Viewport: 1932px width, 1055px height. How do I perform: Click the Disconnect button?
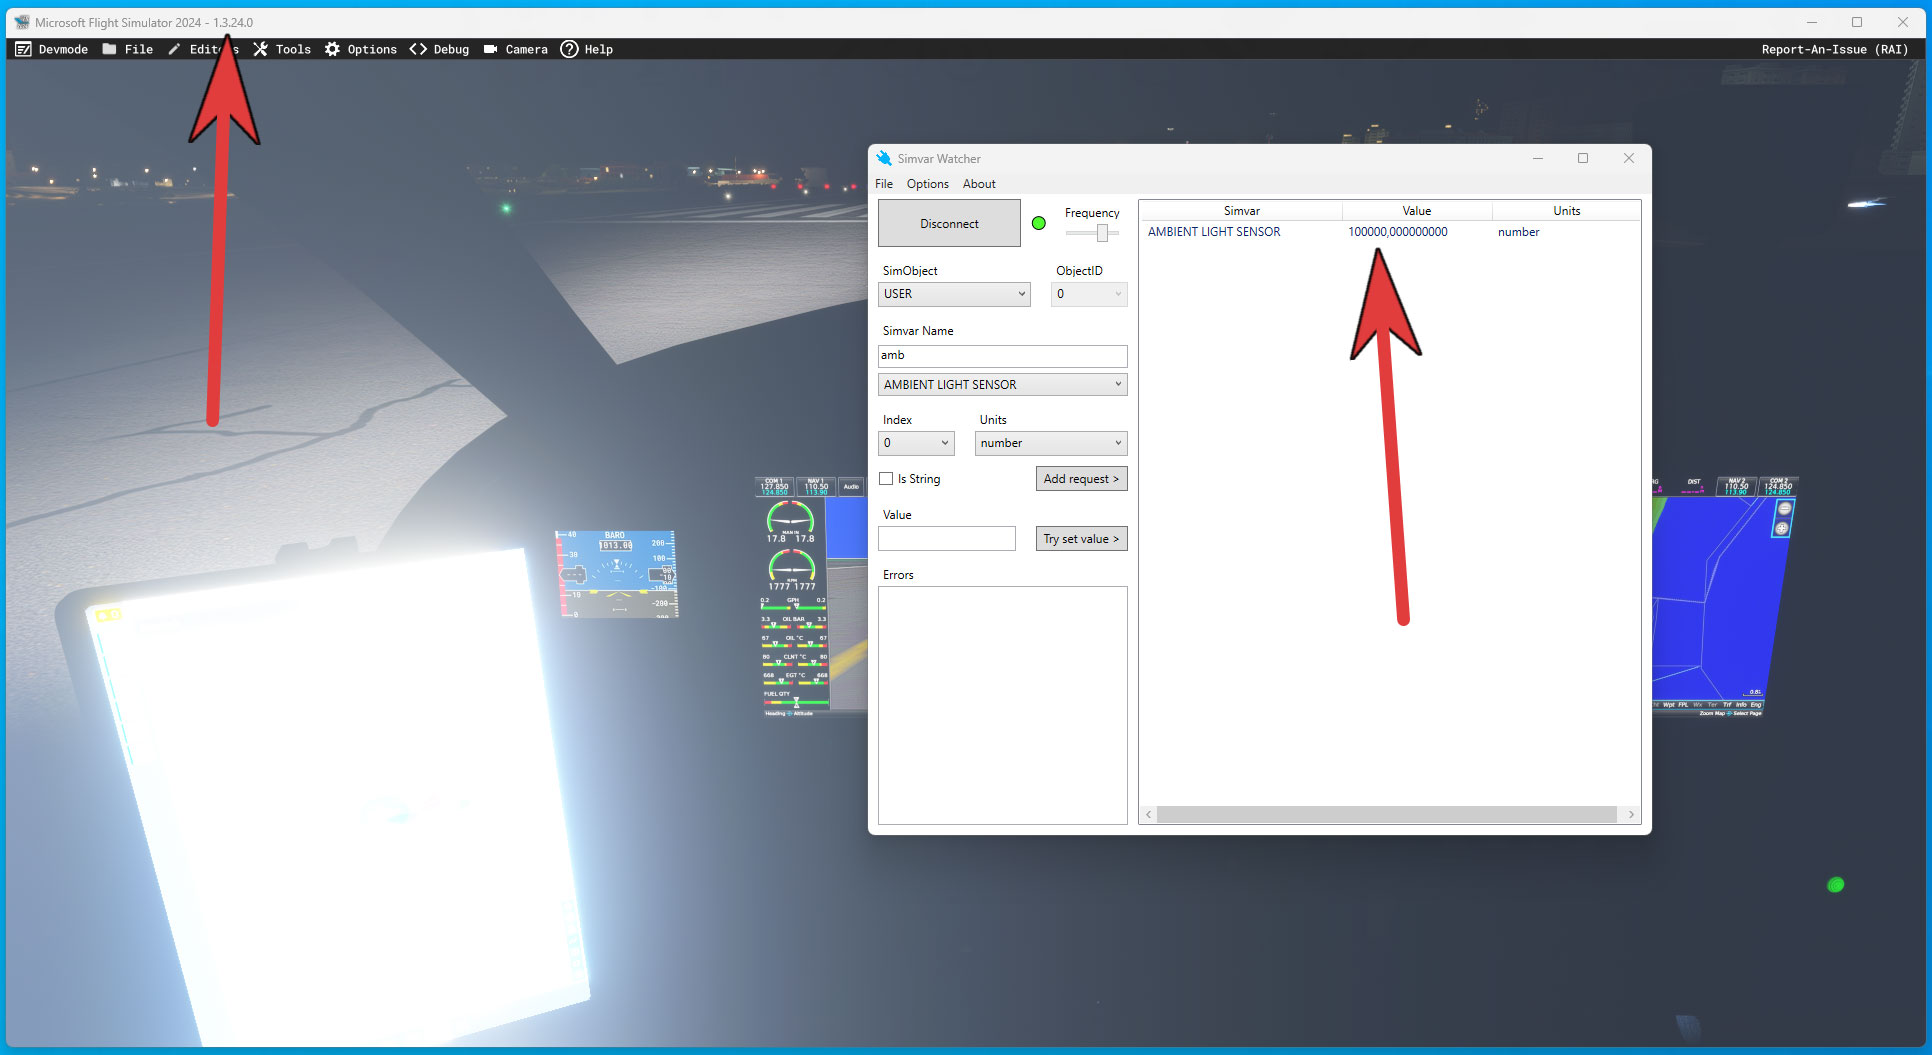[x=949, y=223]
